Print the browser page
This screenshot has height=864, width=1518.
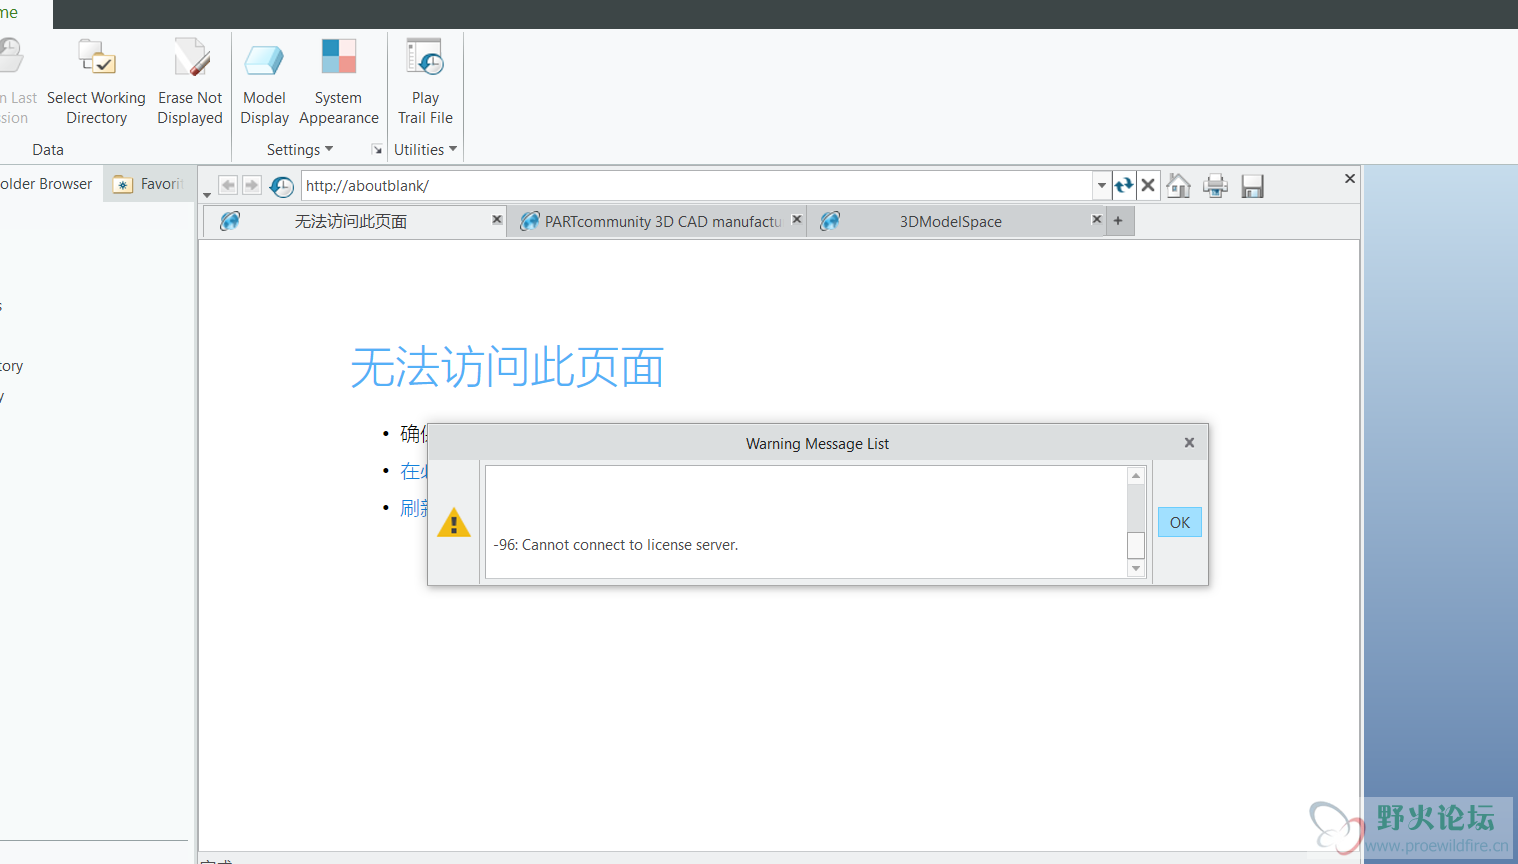(1215, 186)
